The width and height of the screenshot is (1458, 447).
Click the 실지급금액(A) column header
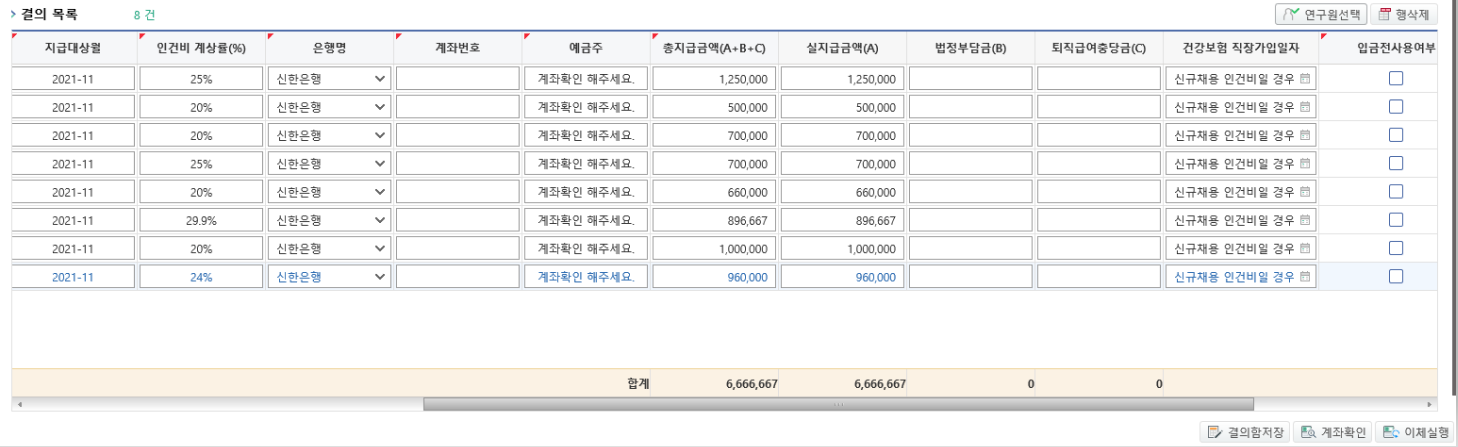pyautogui.click(x=842, y=47)
